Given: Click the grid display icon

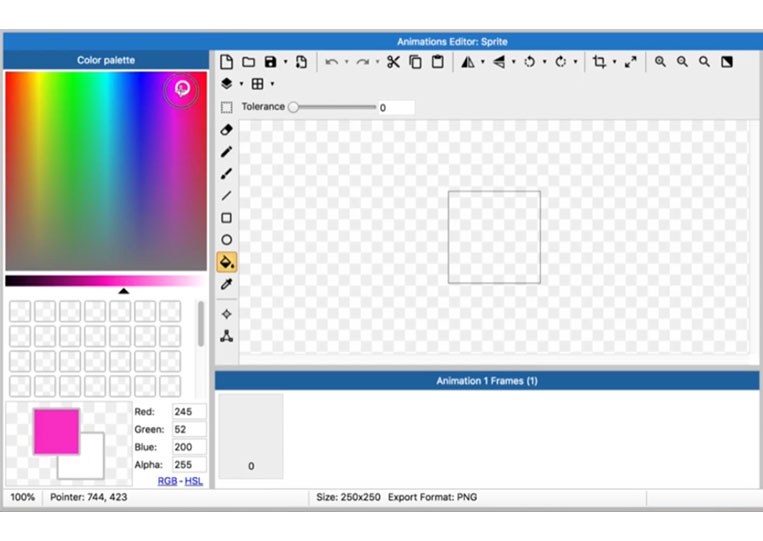Looking at the screenshot, I should [x=257, y=84].
